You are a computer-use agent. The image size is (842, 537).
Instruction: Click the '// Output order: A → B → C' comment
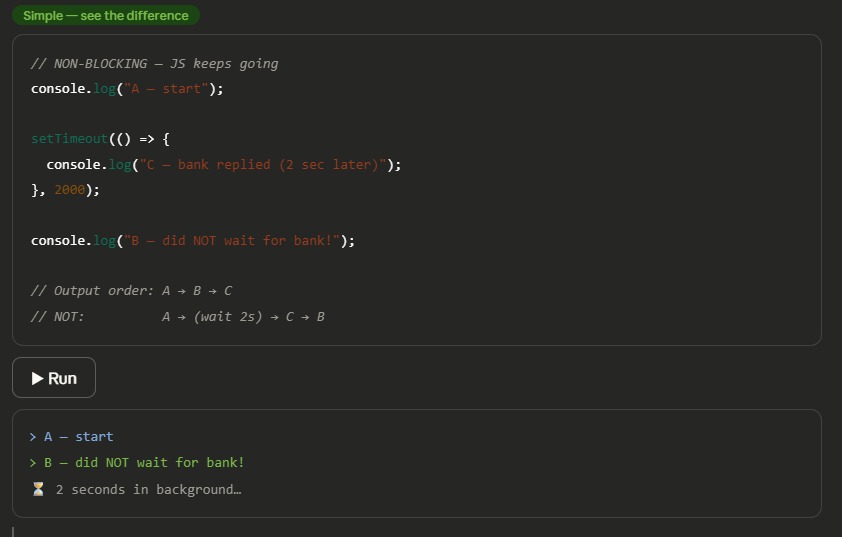click(x=132, y=291)
